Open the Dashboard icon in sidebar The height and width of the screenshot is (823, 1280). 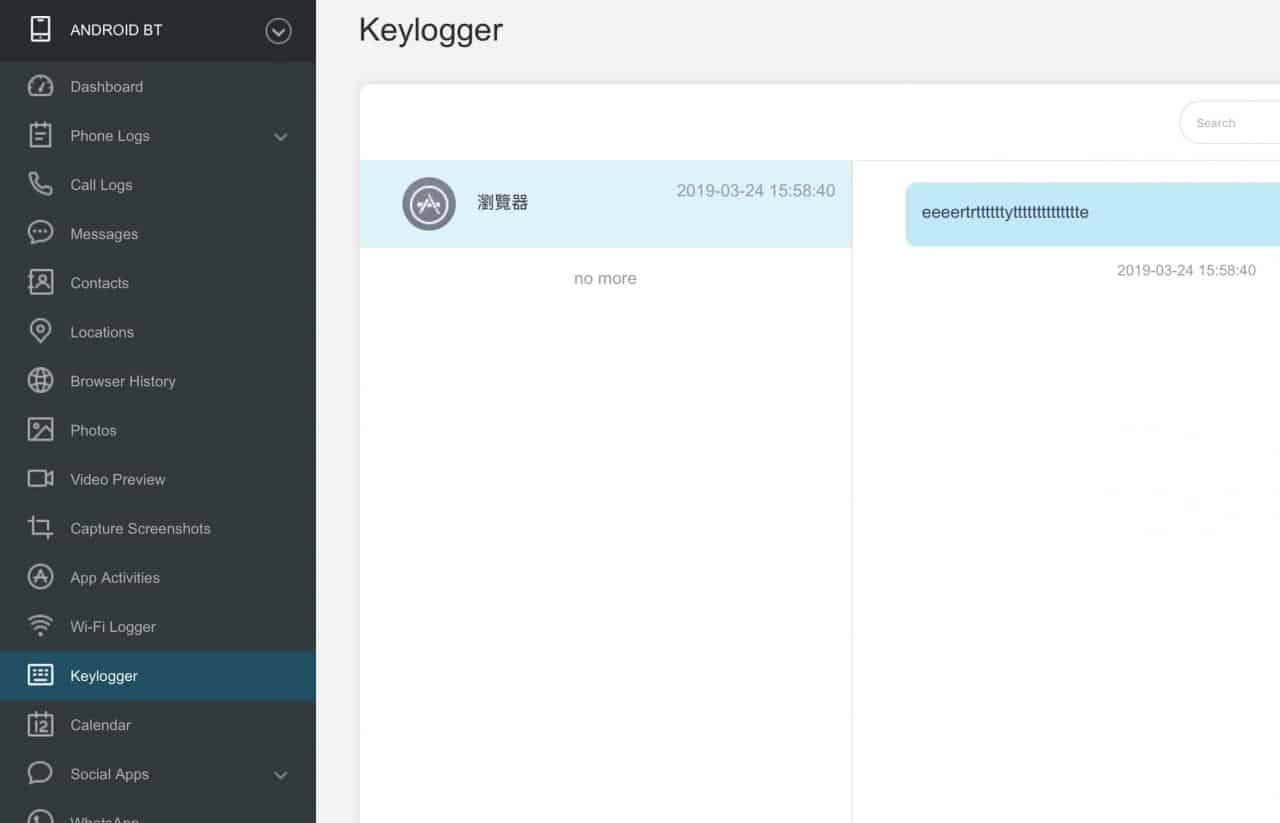pyautogui.click(x=40, y=86)
